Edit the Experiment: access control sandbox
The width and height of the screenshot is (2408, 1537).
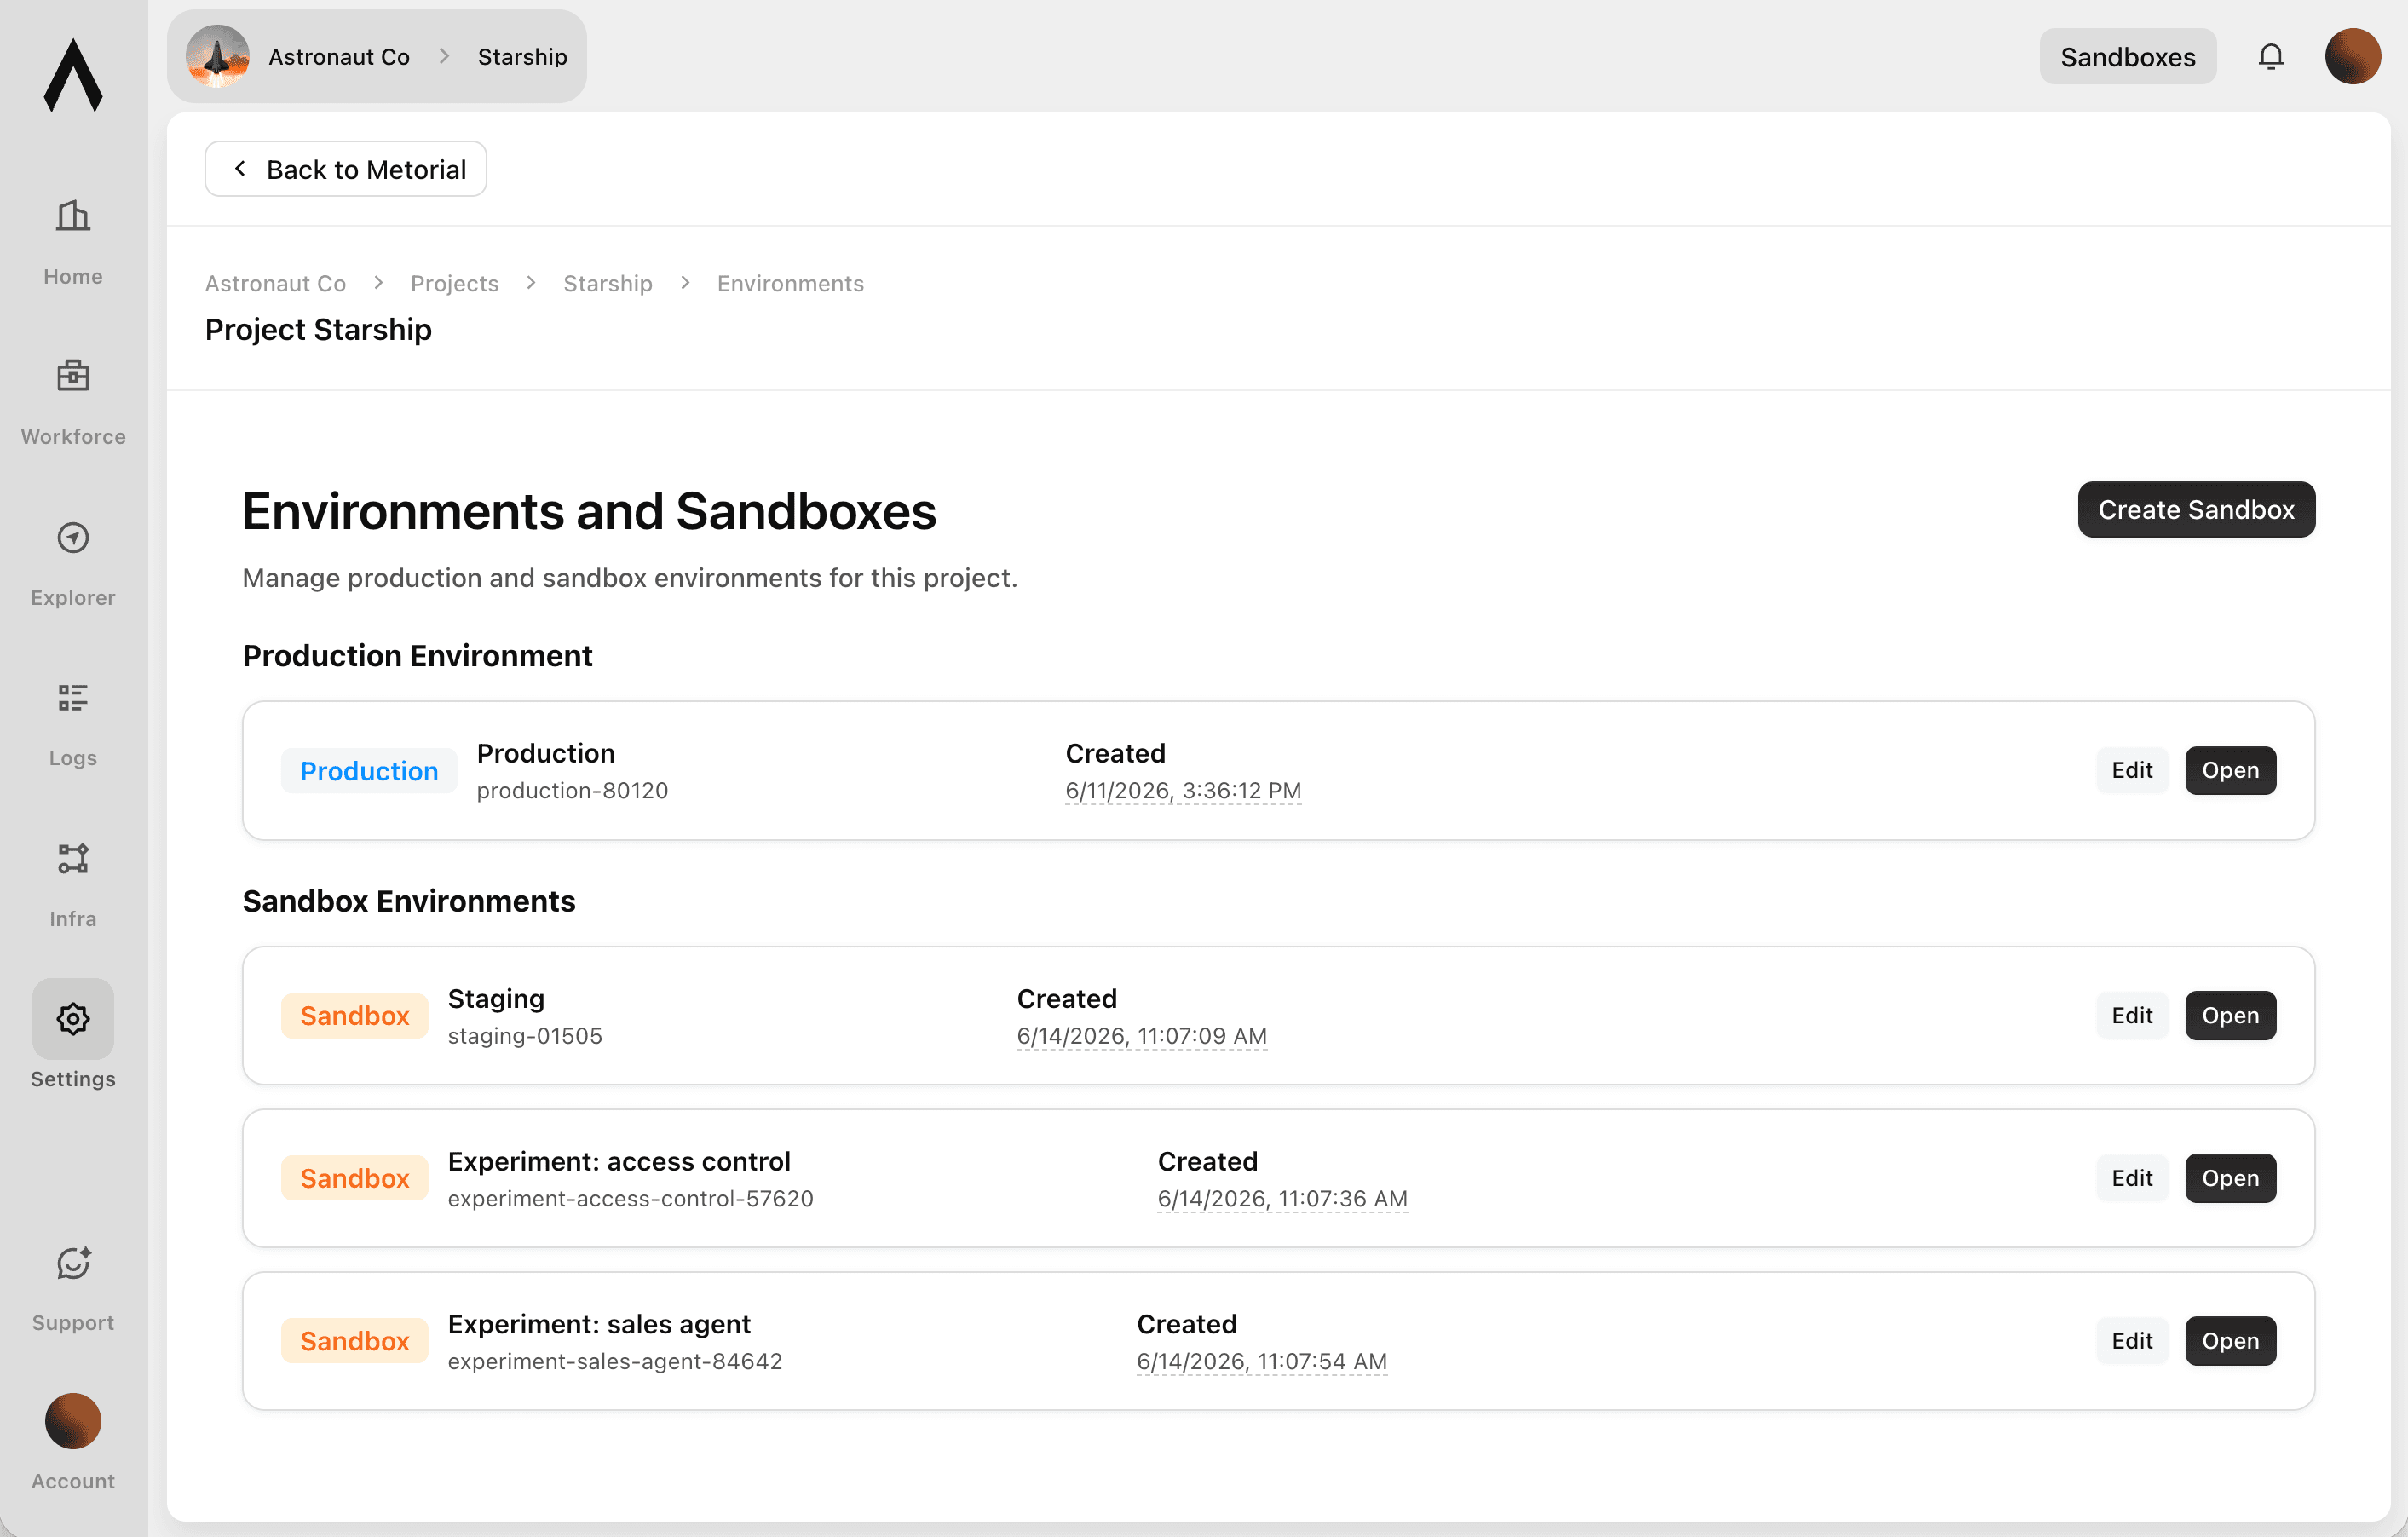[2131, 1178]
